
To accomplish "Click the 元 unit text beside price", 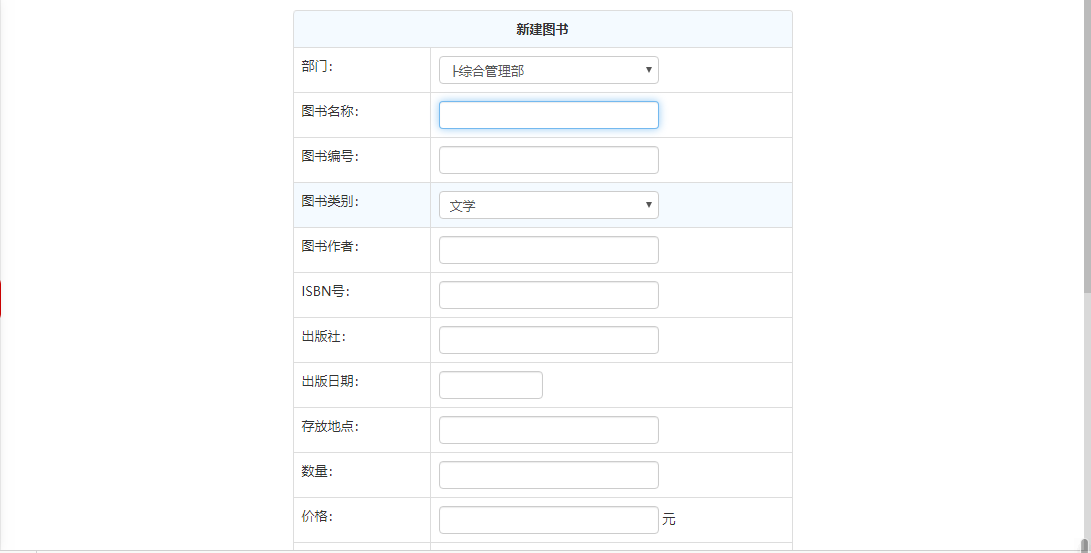I will (669, 520).
